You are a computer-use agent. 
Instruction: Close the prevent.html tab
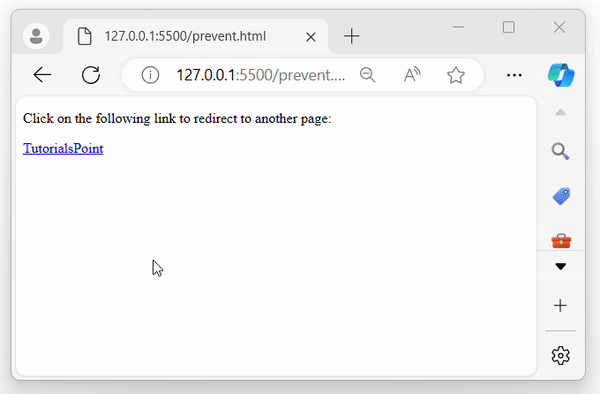point(311,37)
